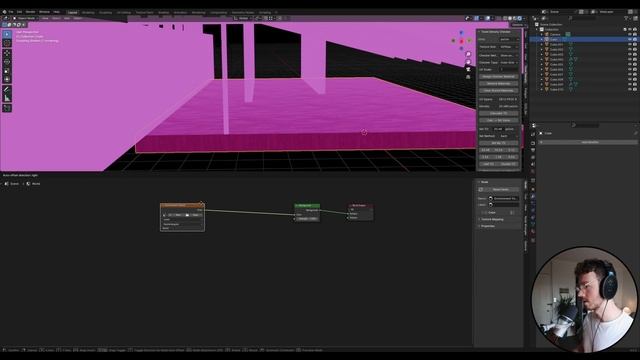Open the Render menu
Viewport: 640px width, 360px height.
click(31, 12)
